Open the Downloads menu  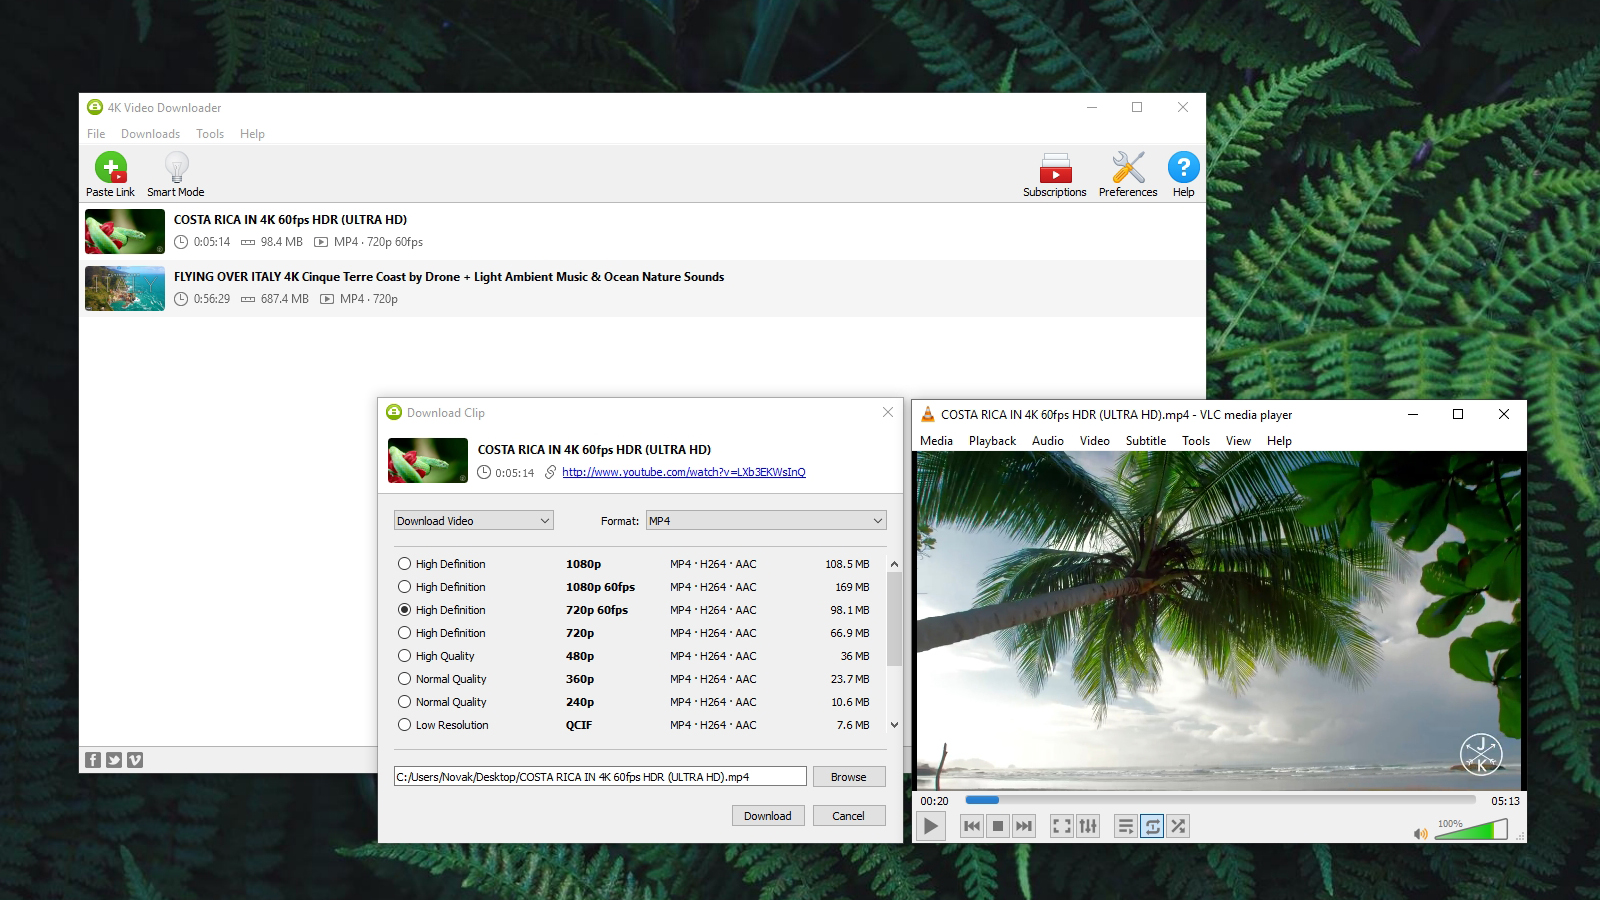tap(150, 134)
